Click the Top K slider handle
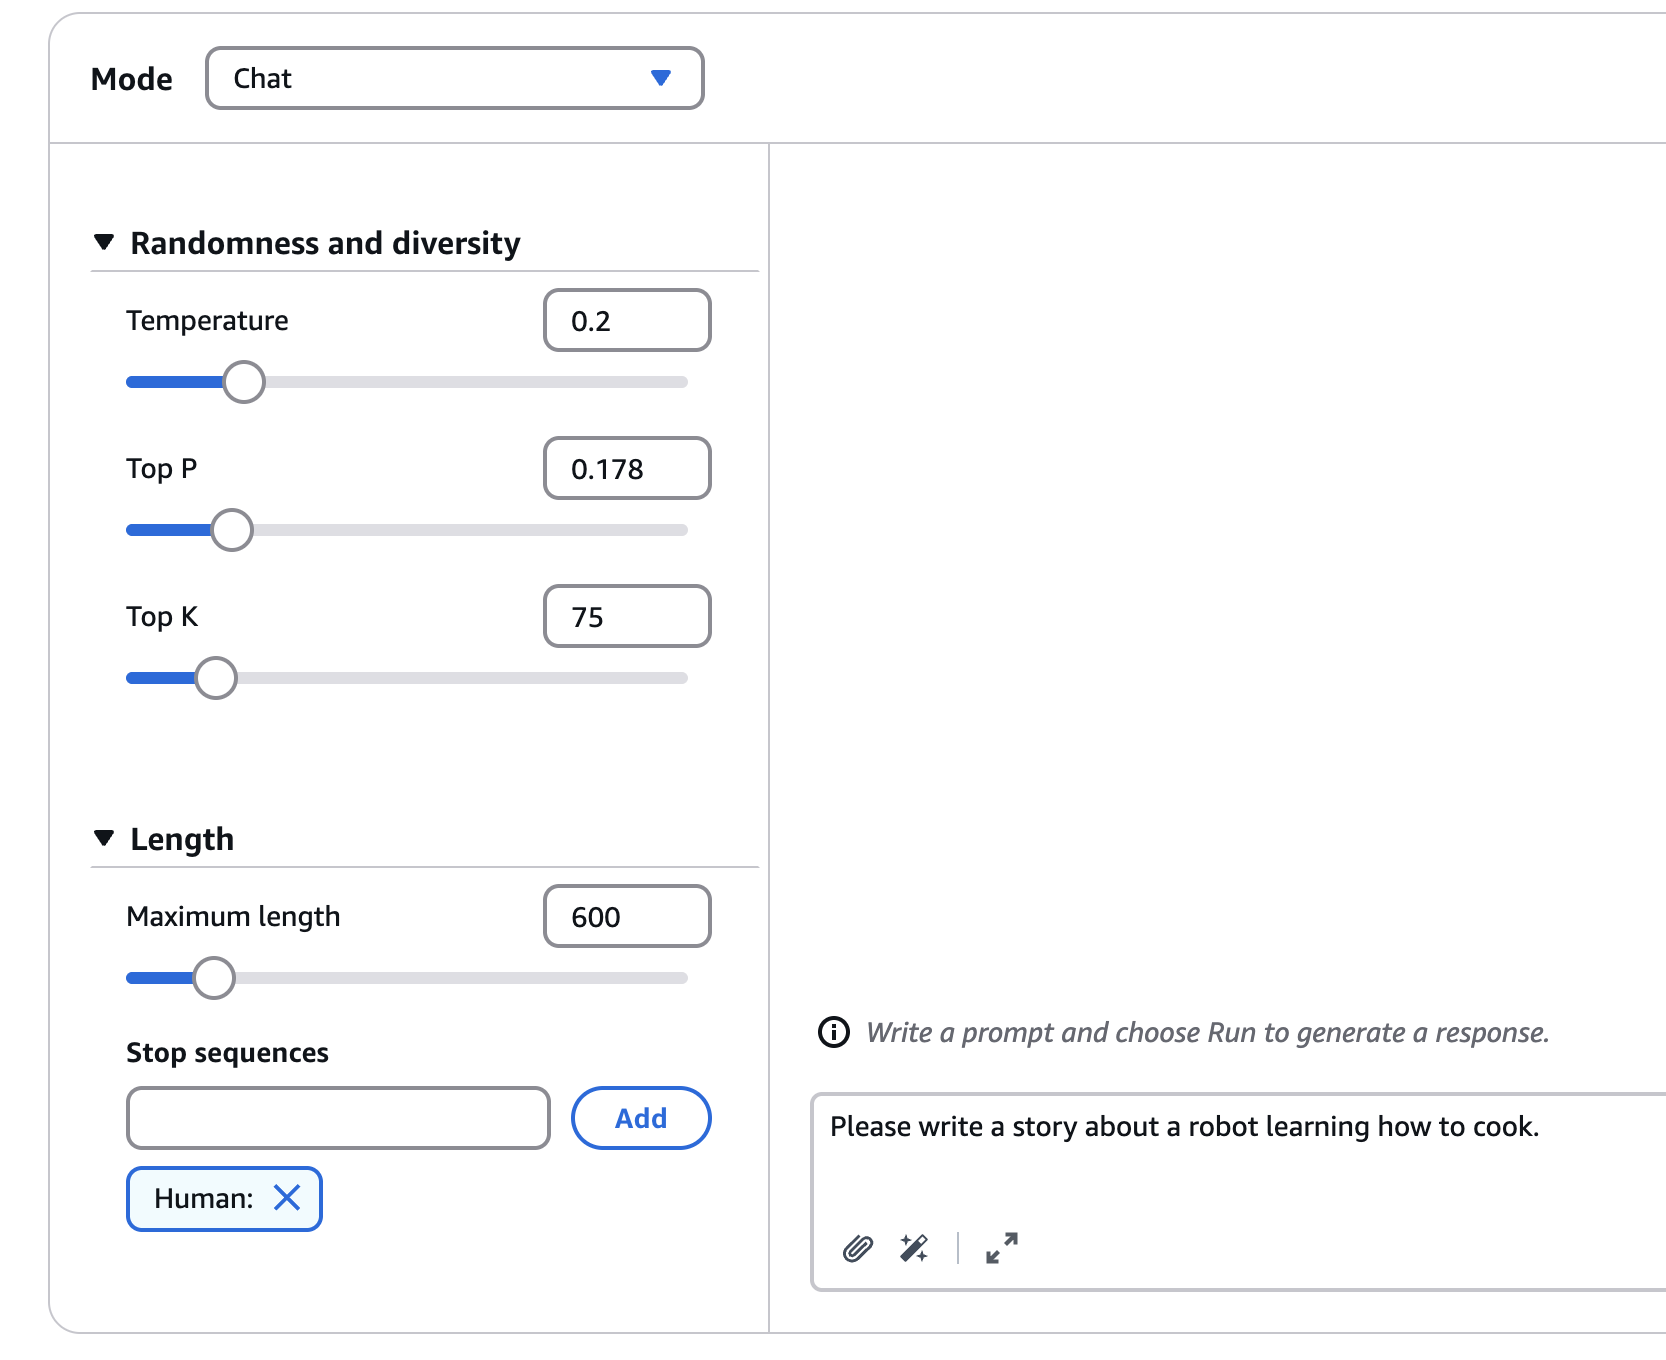The width and height of the screenshot is (1666, 1360). coord(216,678)
